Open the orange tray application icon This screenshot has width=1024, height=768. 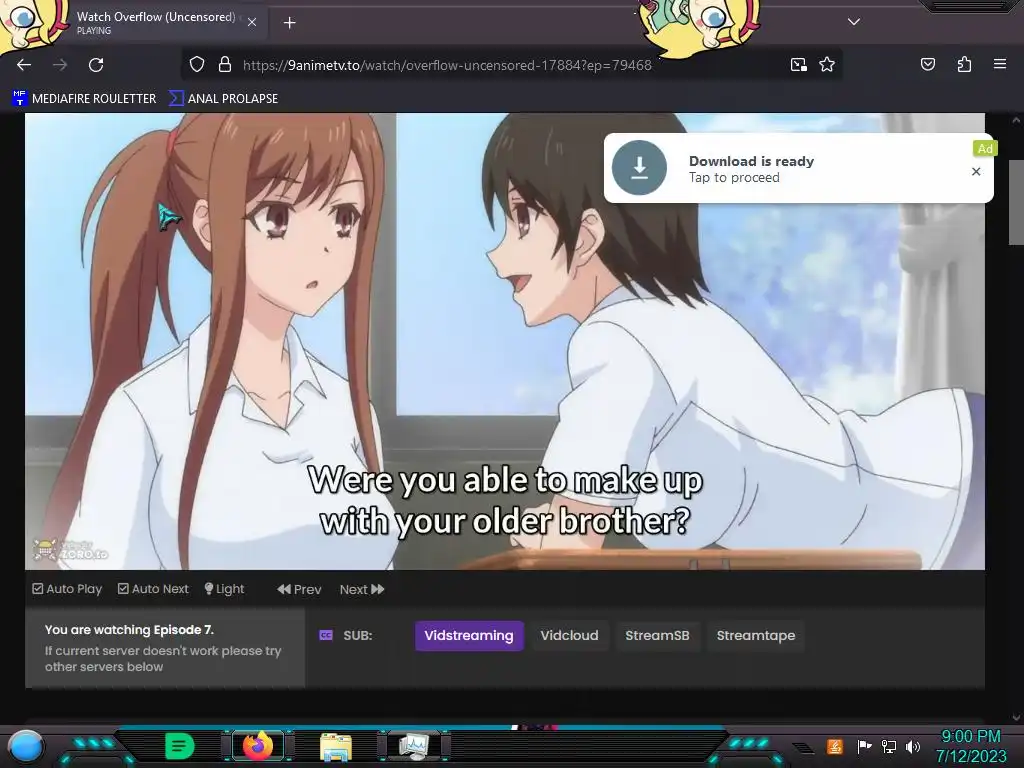click(x=834, y=746)
